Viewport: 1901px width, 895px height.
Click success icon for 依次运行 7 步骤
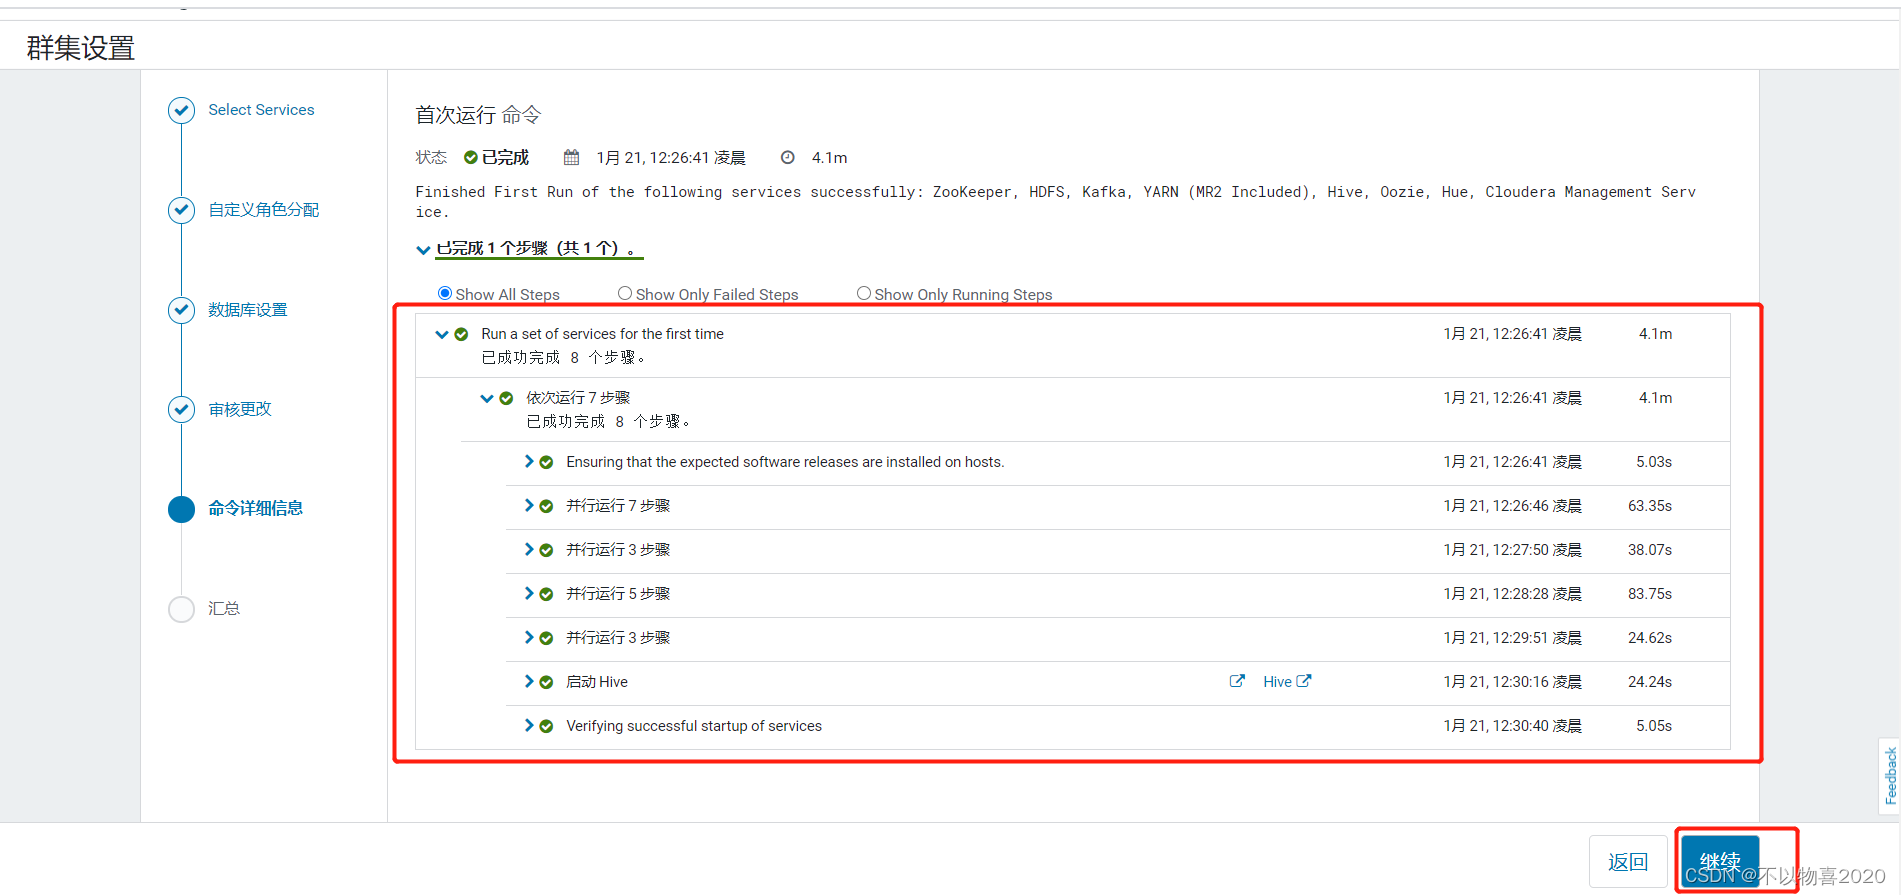pyautogui.click(x=506, y=398)
